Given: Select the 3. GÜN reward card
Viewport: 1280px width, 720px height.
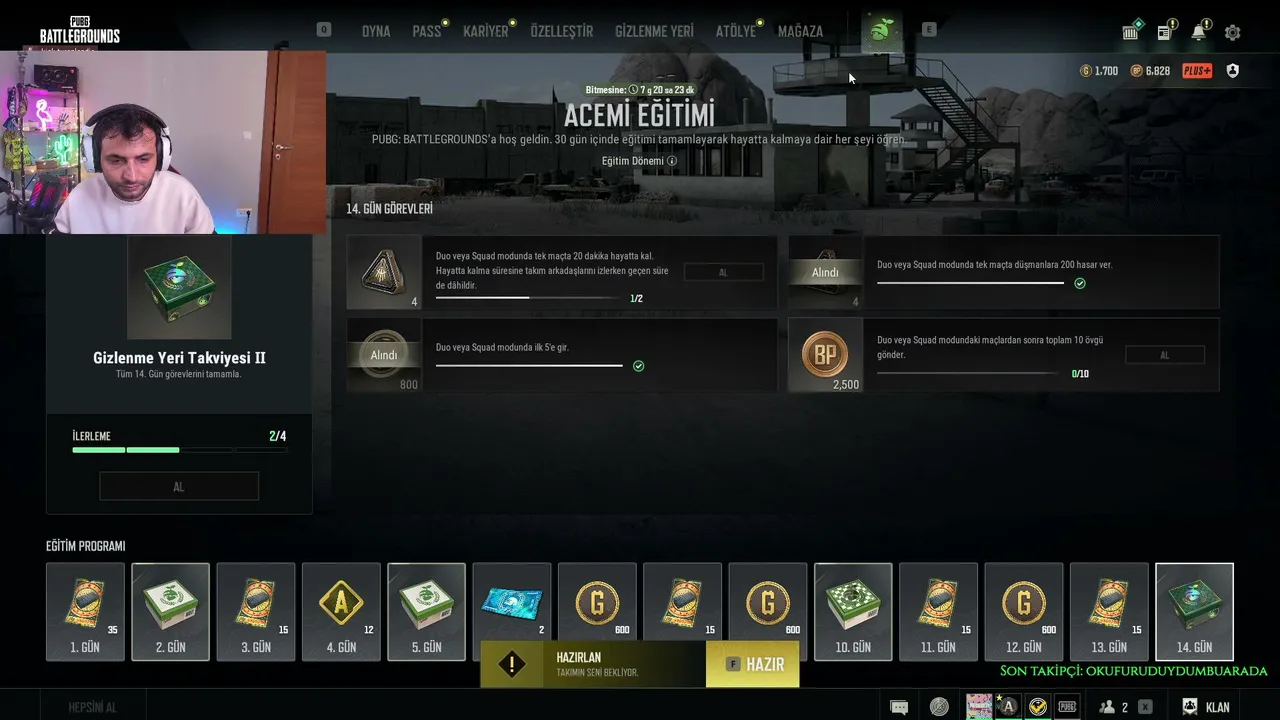Looking at the screenshot, I should pyautogui.click(x=256, y=612).
